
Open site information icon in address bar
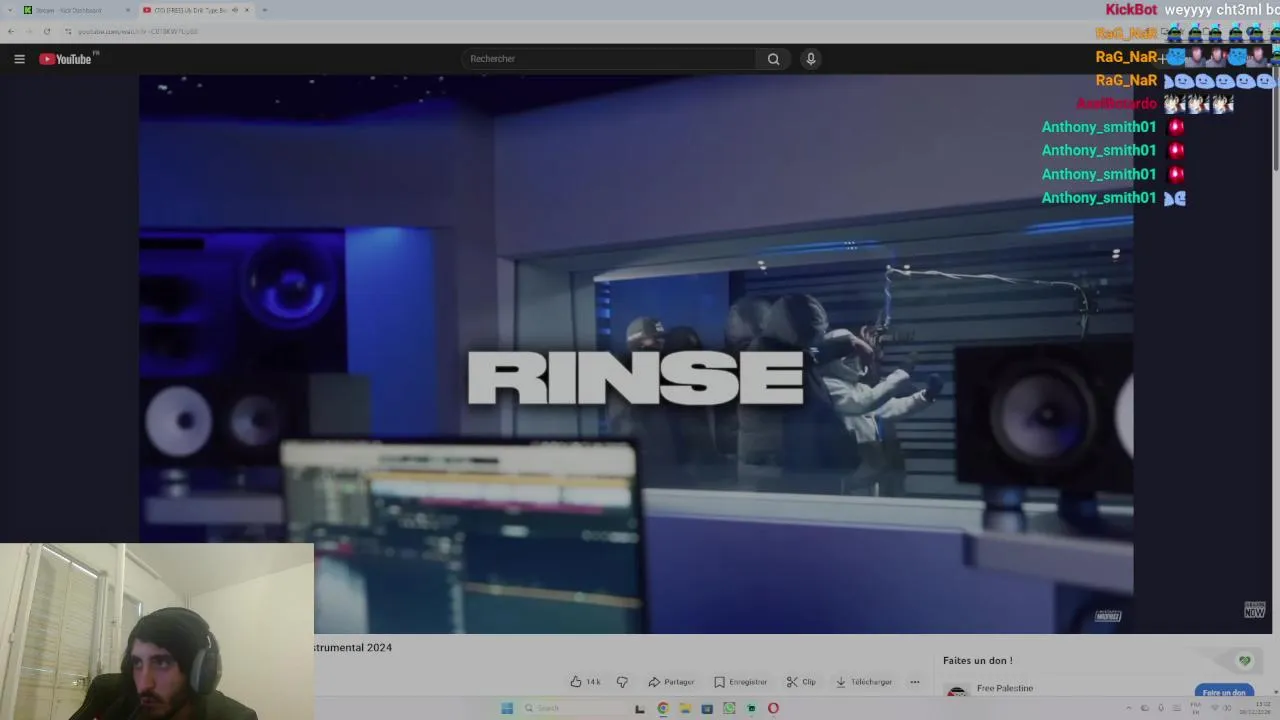pyautogui.click(x=70, y=31)
